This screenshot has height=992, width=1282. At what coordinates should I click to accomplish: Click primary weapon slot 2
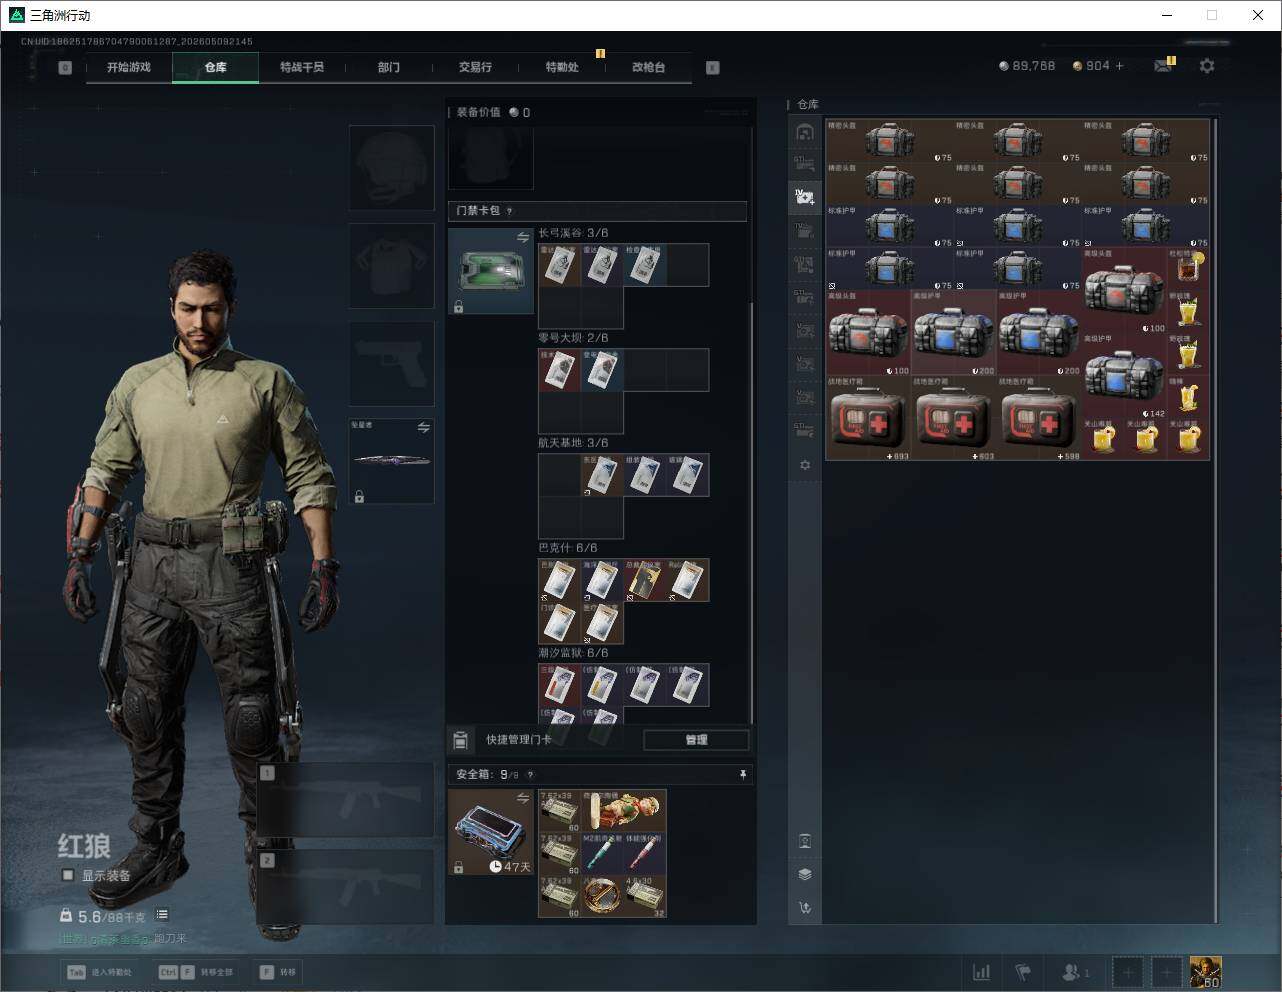(346, 887)
